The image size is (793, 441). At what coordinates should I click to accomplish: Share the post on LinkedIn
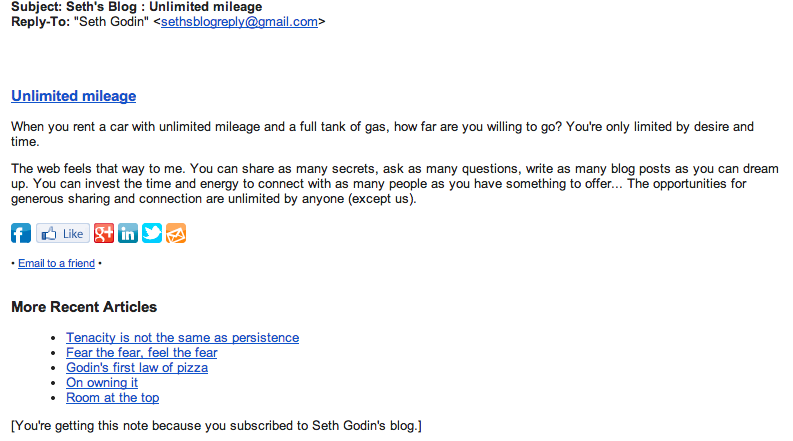tap(128, 233)
